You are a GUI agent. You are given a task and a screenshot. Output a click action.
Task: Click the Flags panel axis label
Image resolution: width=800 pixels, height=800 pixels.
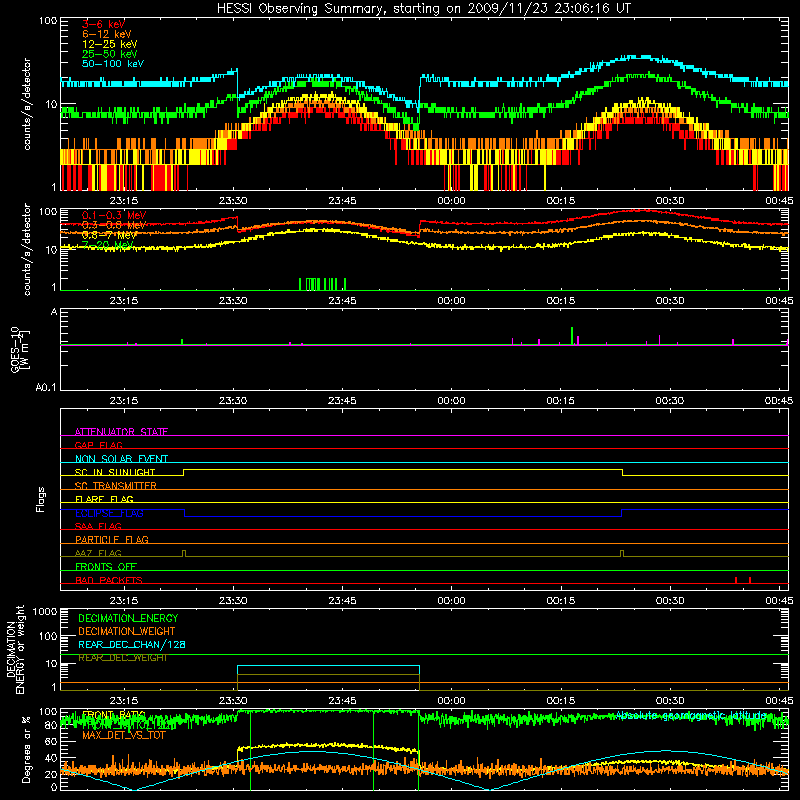coord(41,499)
